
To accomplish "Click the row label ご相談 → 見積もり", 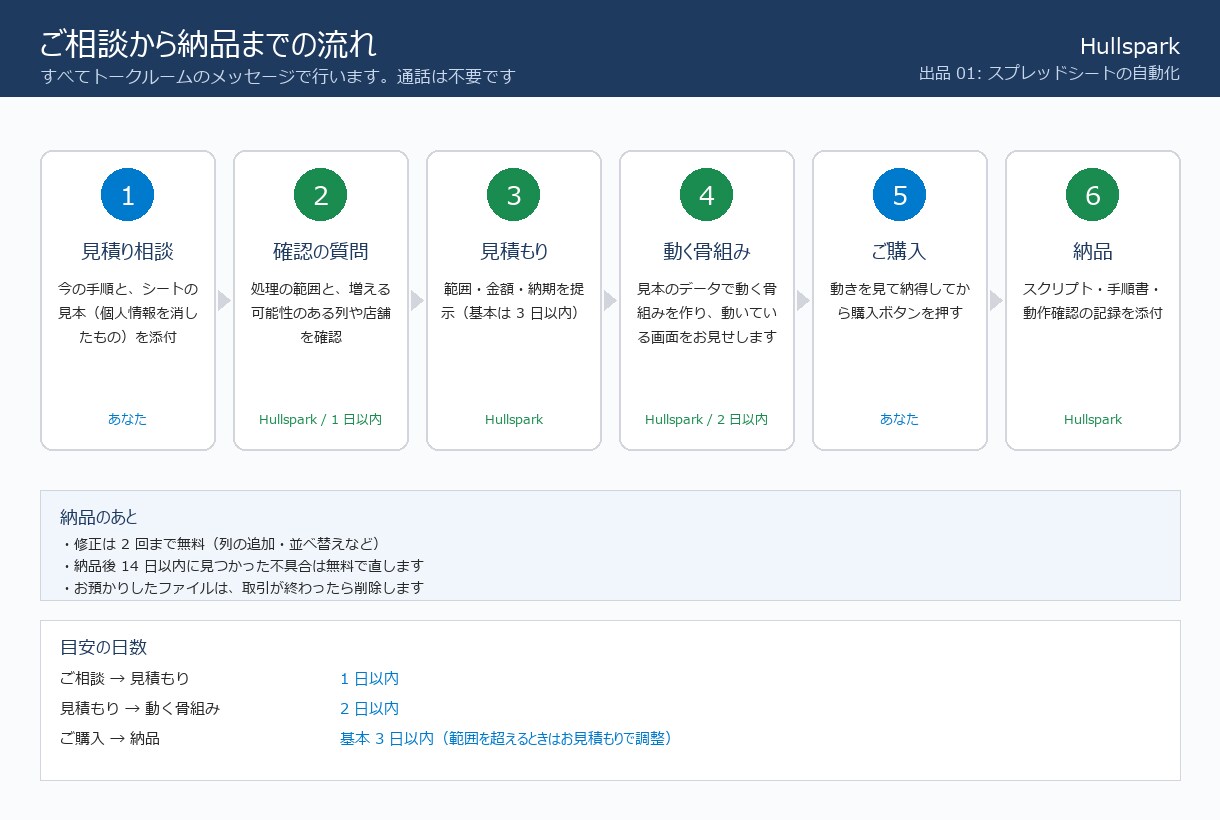I will pos(125,679).
